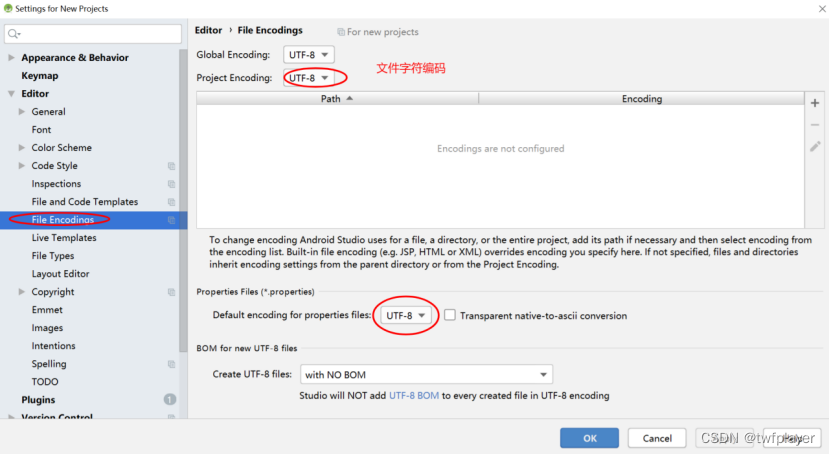Click project icon beside File and Code Templates
830x455 pixels.
tap(172, 202)
